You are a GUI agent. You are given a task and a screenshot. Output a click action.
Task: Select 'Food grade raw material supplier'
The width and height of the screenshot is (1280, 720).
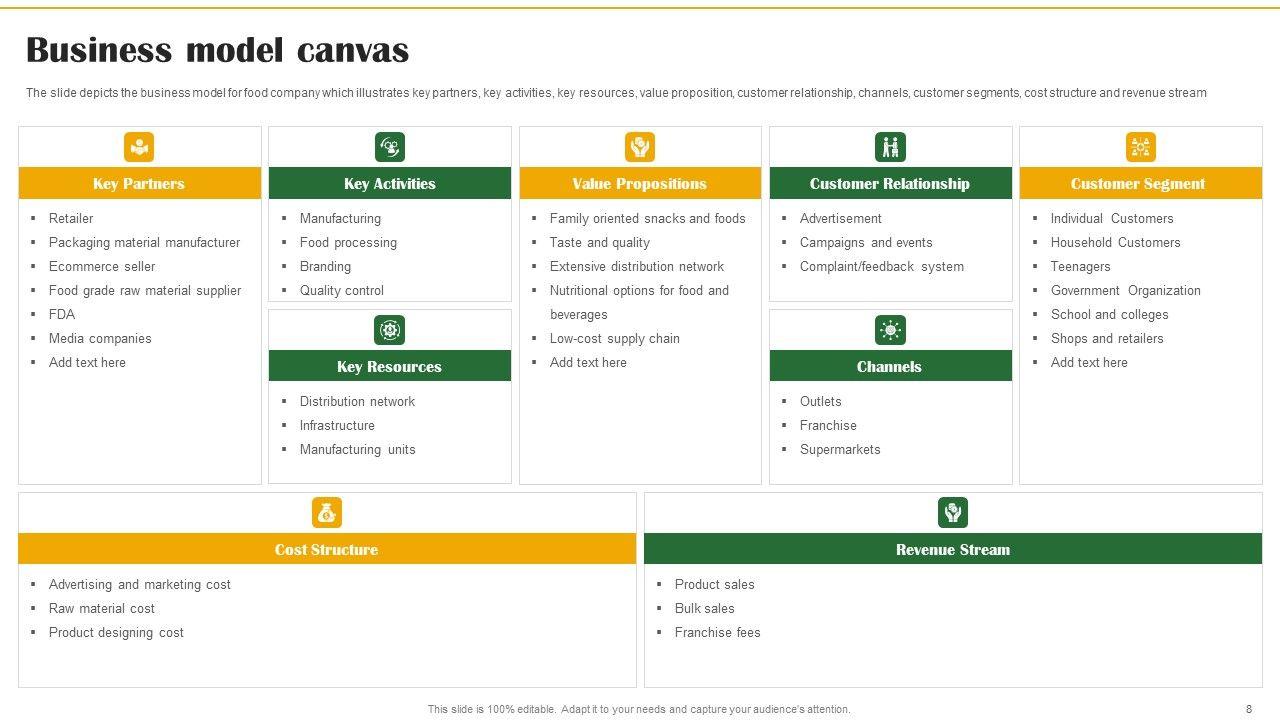[145, 290]
